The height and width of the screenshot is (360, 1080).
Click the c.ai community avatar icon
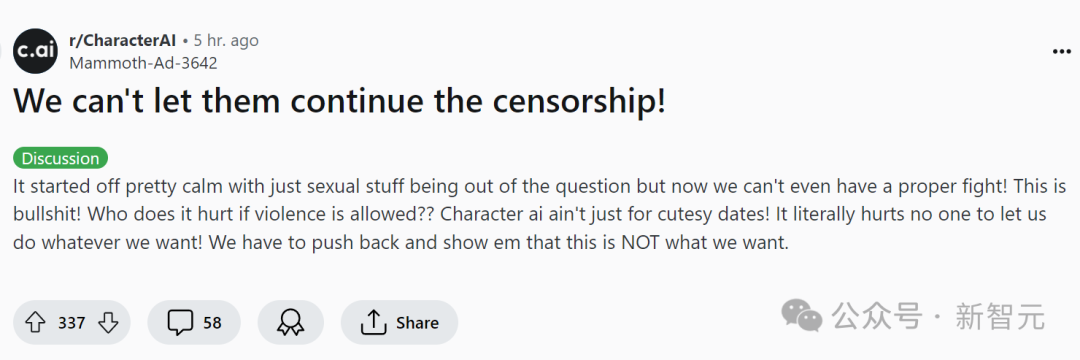[35, 51]
